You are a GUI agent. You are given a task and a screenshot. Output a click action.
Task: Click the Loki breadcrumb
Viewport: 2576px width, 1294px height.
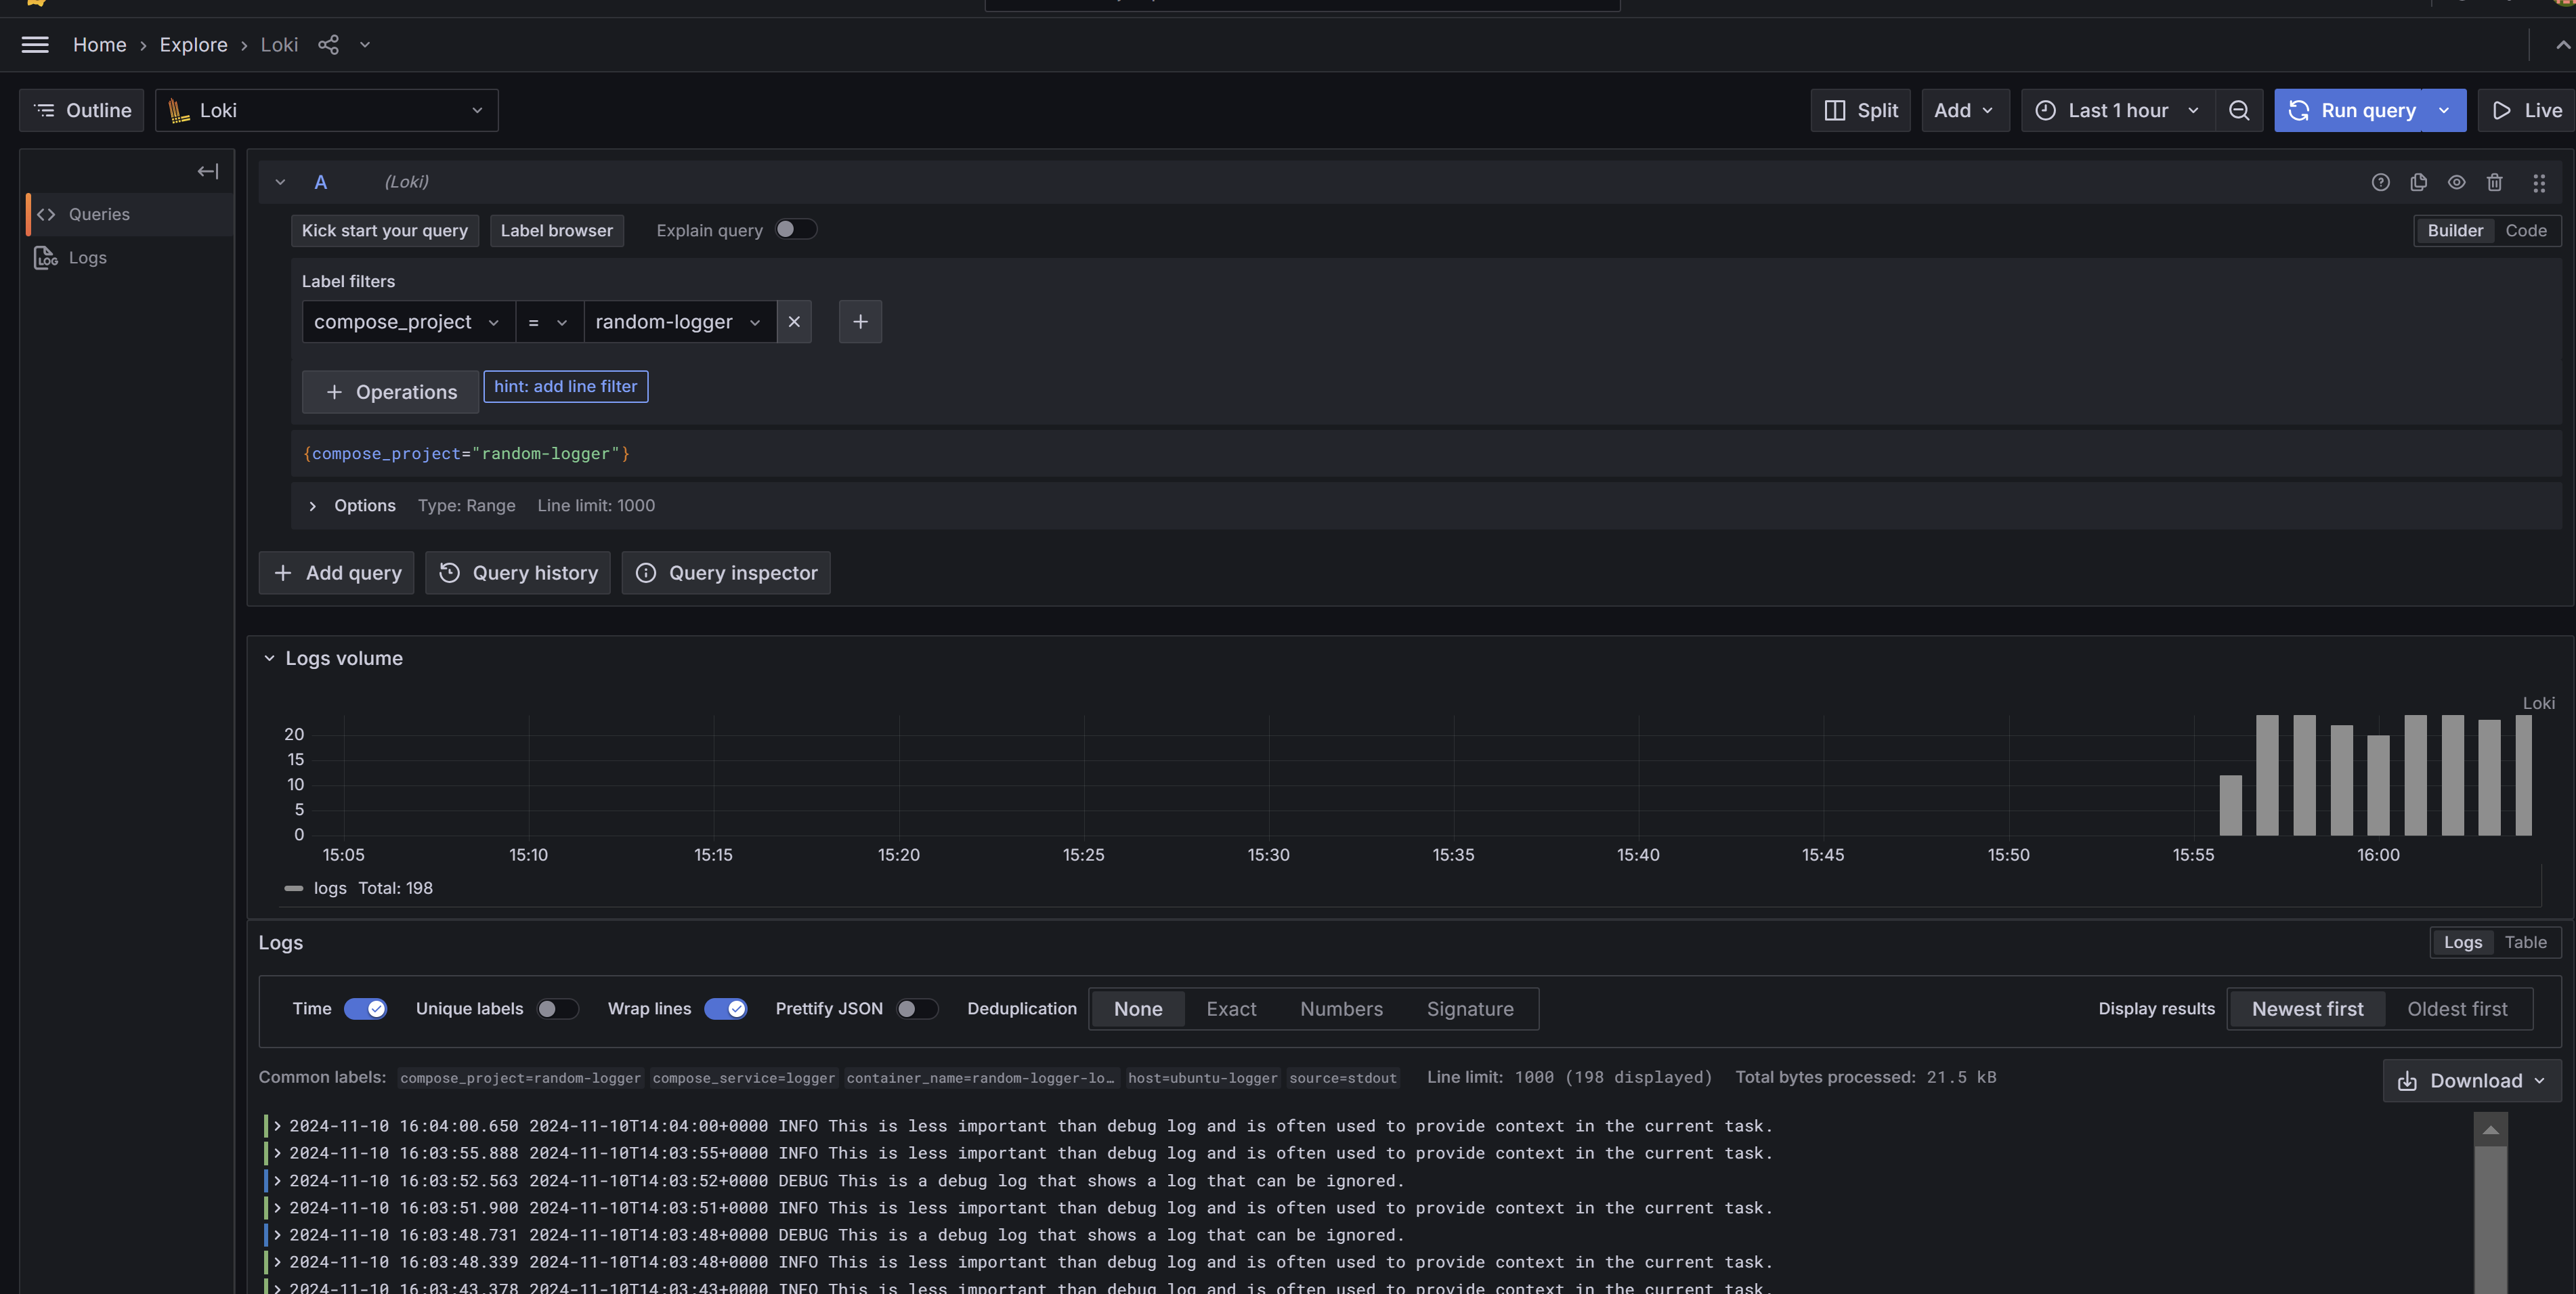point(279,45)
